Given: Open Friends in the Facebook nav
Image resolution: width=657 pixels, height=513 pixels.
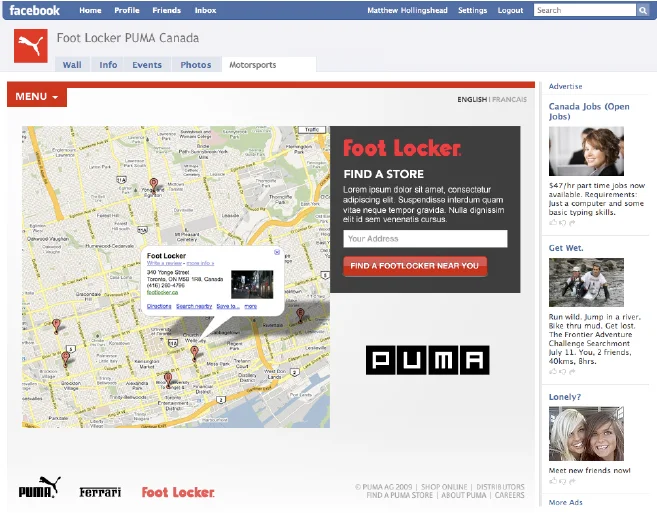Looking at the screenshot, I should (166, 10).
